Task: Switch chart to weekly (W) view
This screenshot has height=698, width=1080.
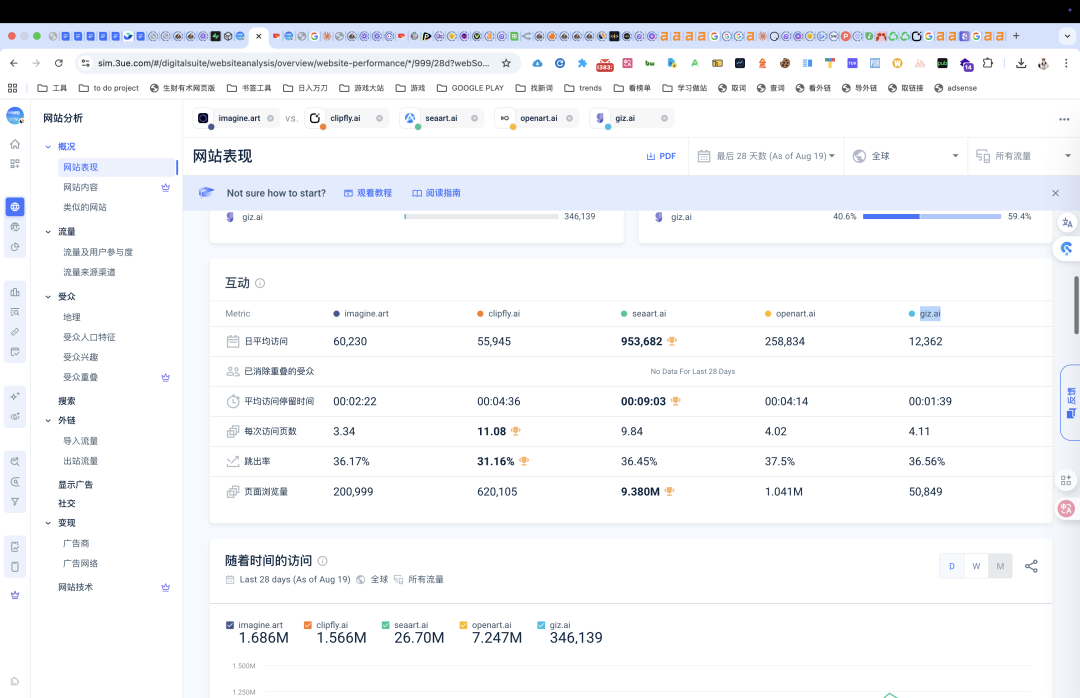Action: coord(976,566)
